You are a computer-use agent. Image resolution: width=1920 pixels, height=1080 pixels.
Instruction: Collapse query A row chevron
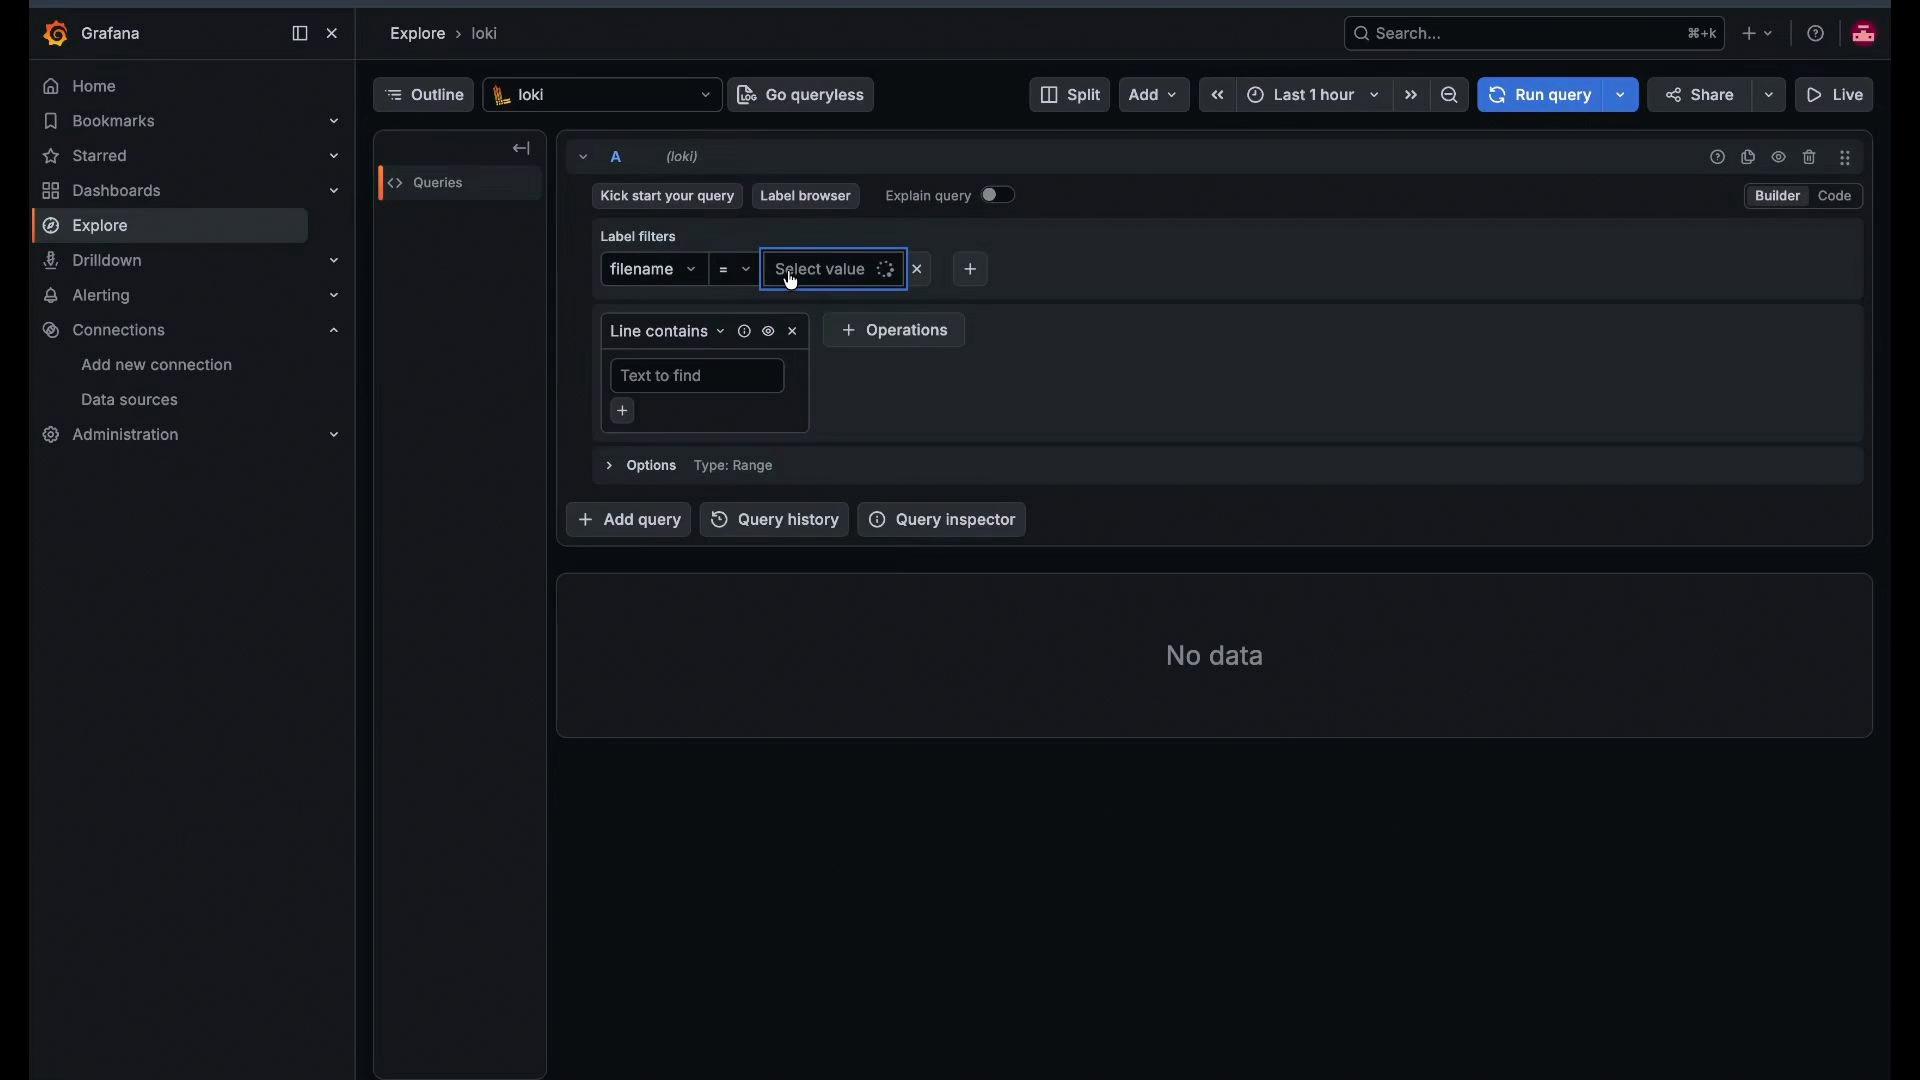pos(583,157)
